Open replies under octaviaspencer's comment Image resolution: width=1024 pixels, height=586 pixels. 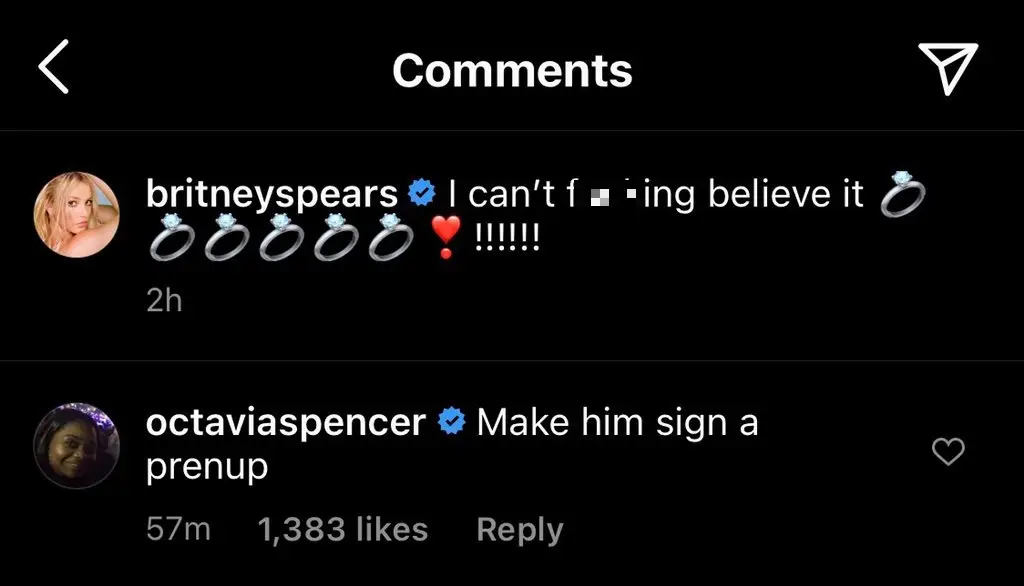[x=519, y=529]
